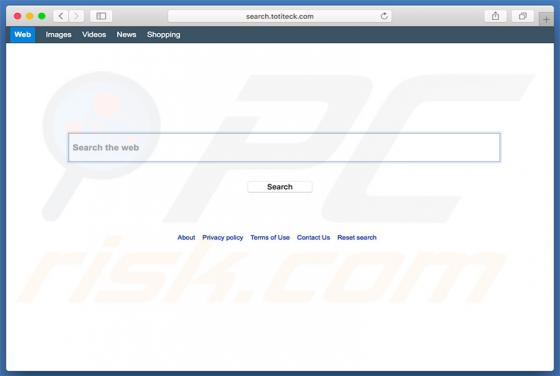Screen dimensions: 560x376
Task: Select the Web tab
Action: pos(22,35)
